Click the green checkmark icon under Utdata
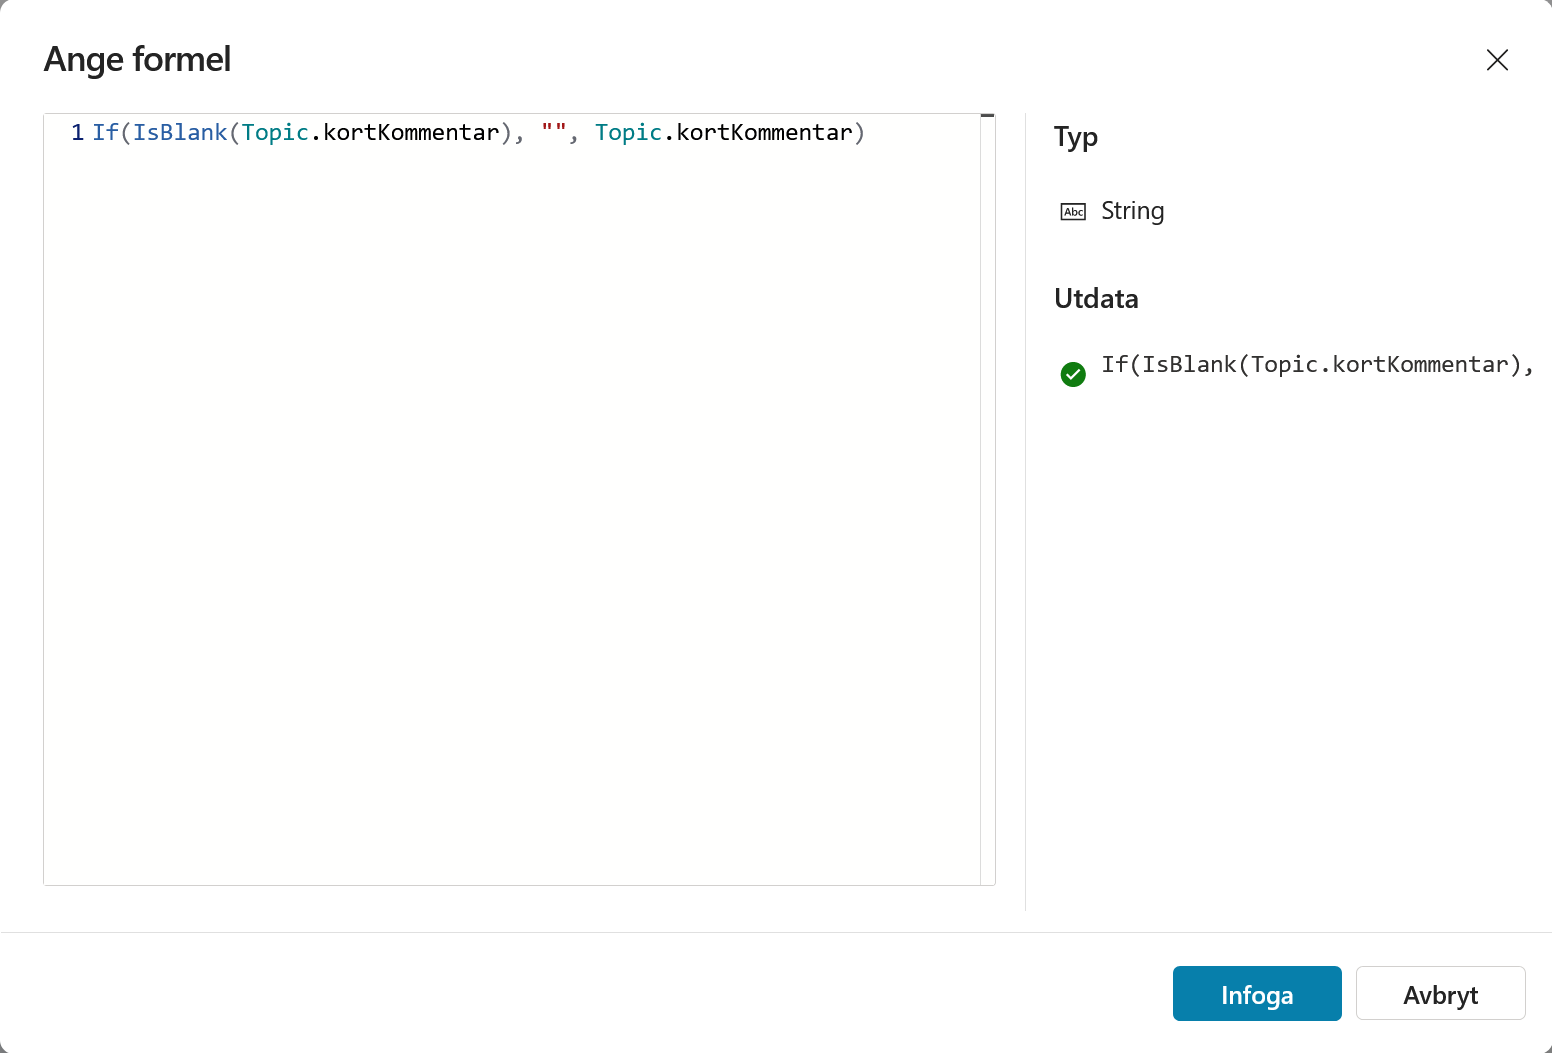1552x1053 pixels. [x=1073, y=374]
